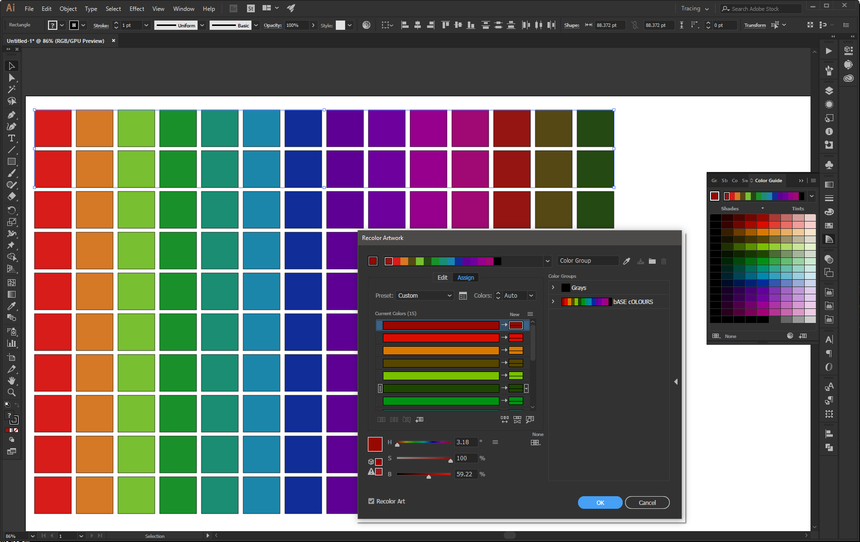The width and height of the screenshot is (860, 542).
Task: Toggle the Recolor Art checkbox
Action: coord(372,501)
